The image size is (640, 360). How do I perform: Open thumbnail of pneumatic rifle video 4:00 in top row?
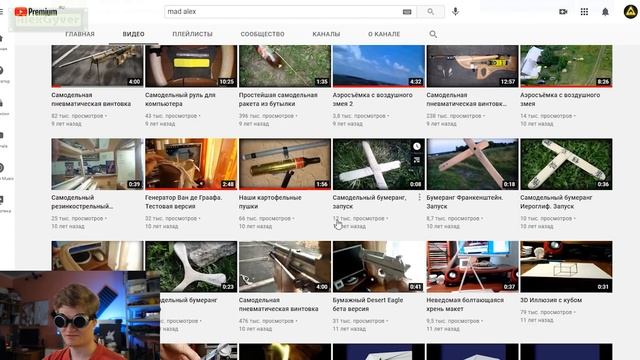(97, 66)
